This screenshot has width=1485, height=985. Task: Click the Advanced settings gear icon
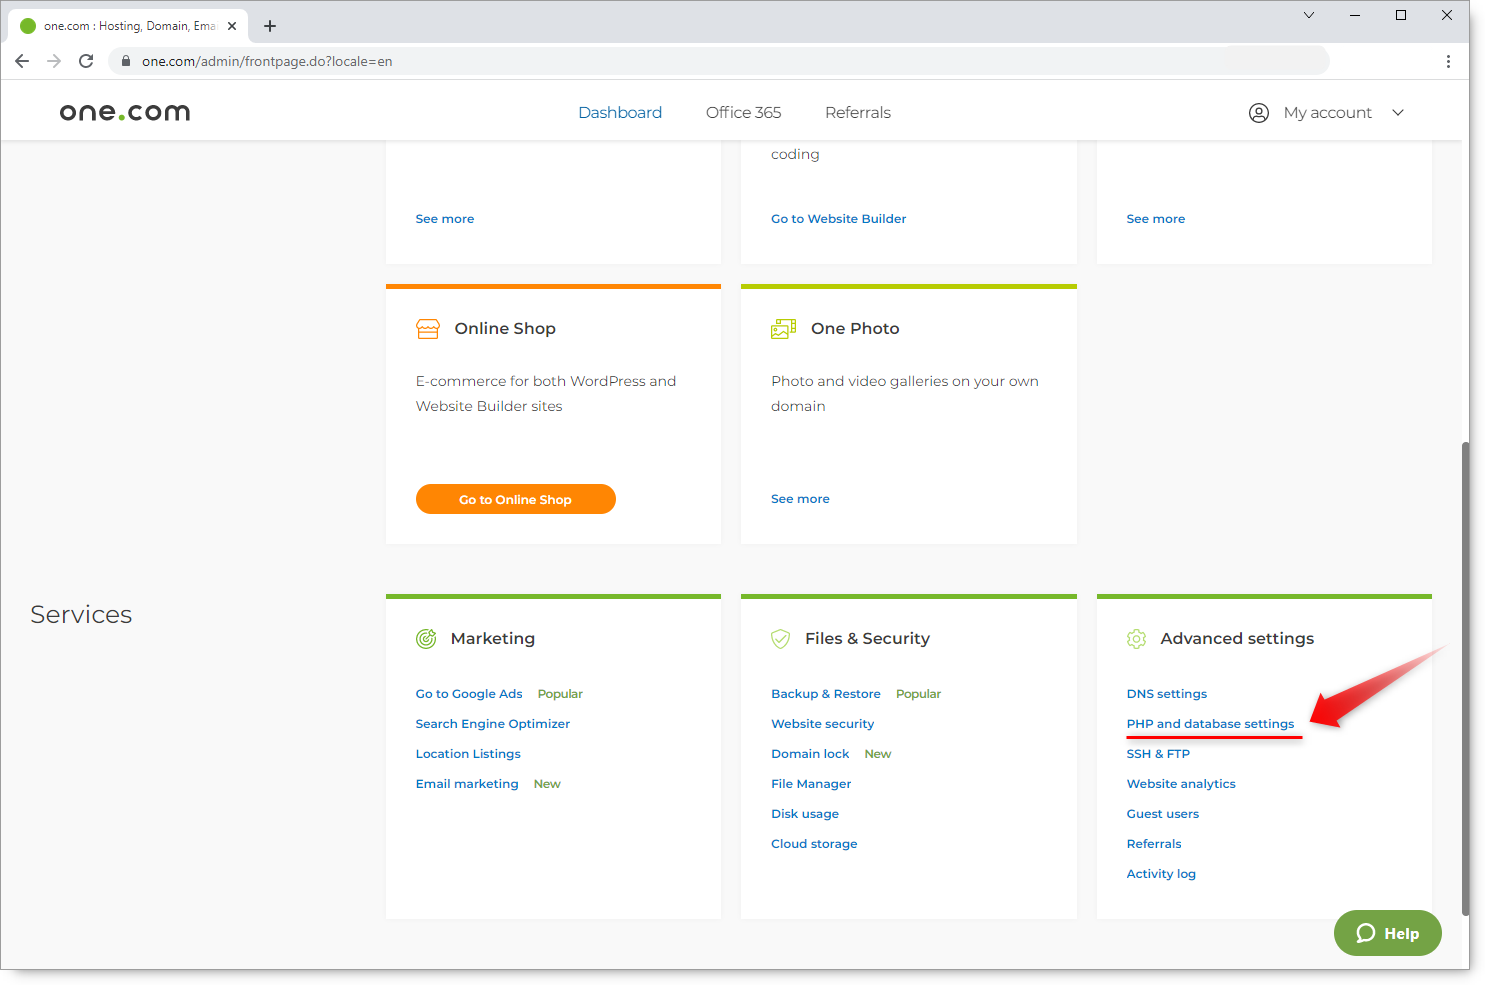pos(1136,638)
